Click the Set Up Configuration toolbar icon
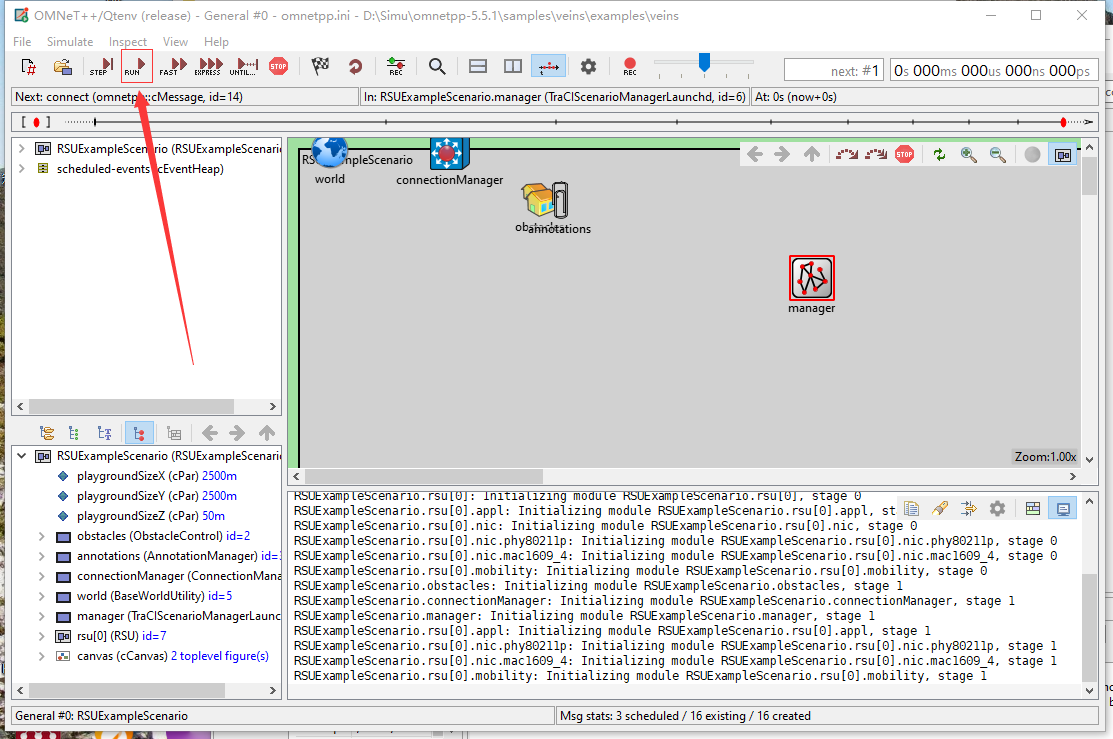 (28, 67)
